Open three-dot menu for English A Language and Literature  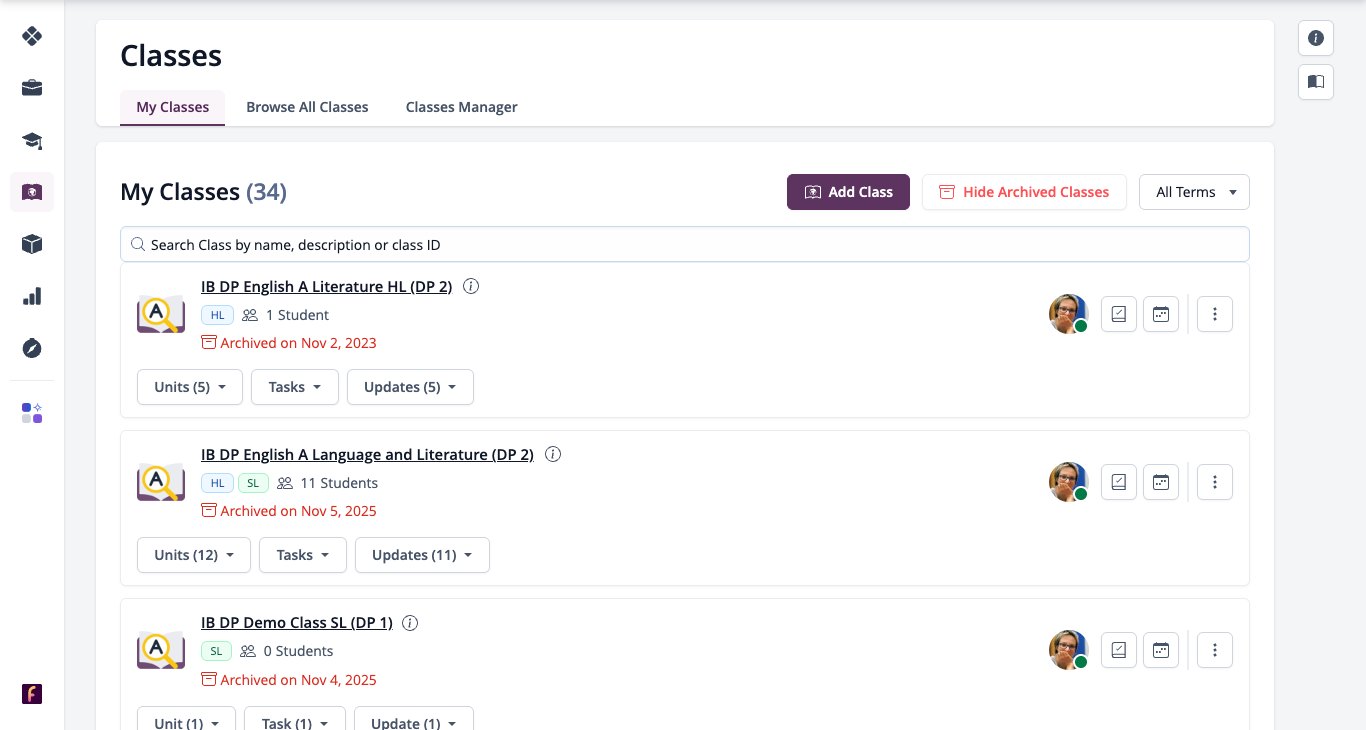[x=1215, y=482]
